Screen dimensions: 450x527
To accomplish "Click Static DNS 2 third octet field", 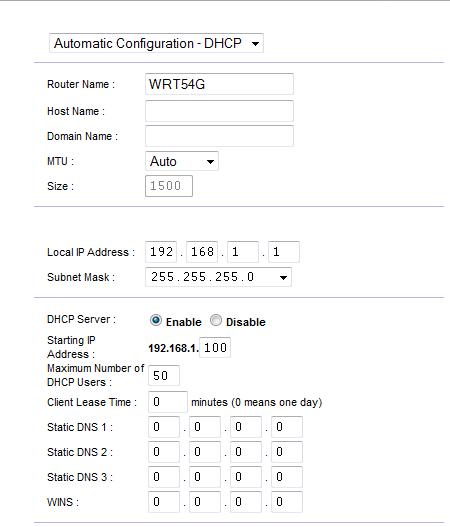I will [246, 452].
